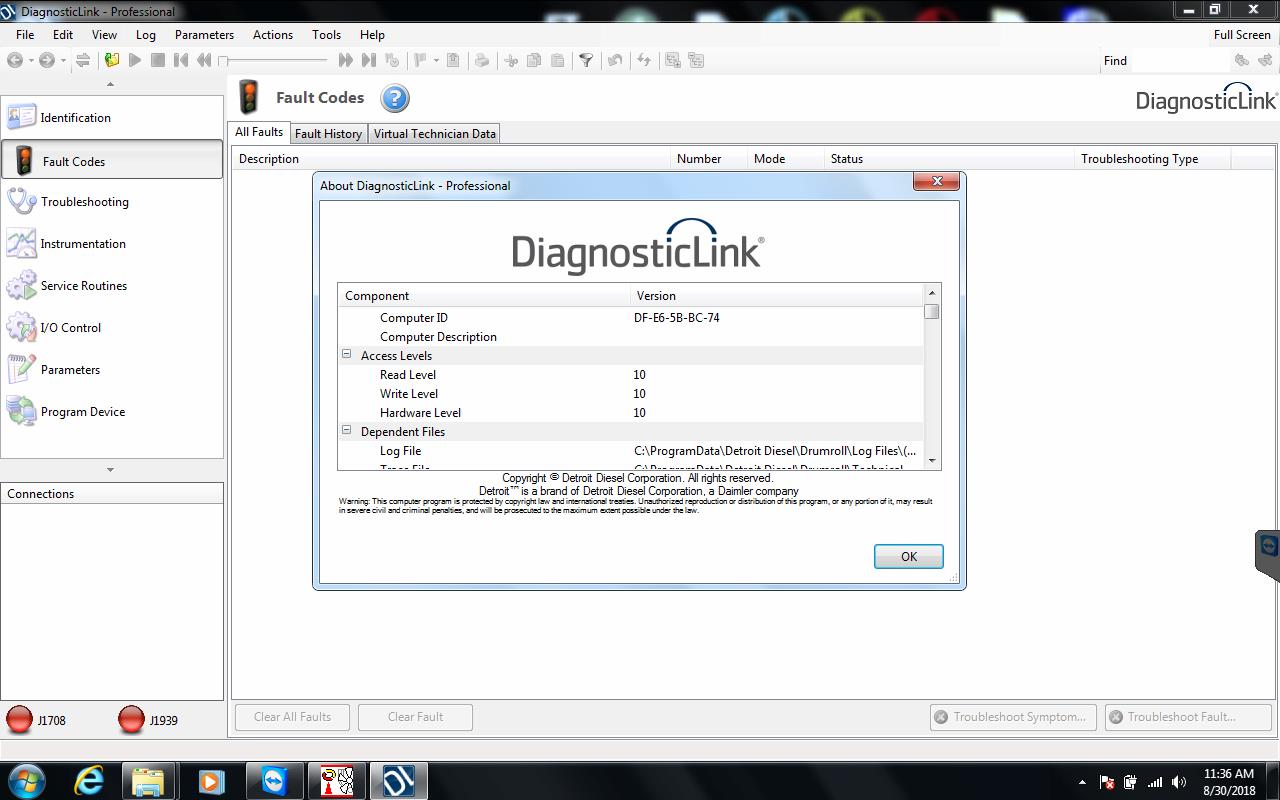Screen dimensions: 1280x800
Task: Click the open log file icon
Action: tap(112, 60)
